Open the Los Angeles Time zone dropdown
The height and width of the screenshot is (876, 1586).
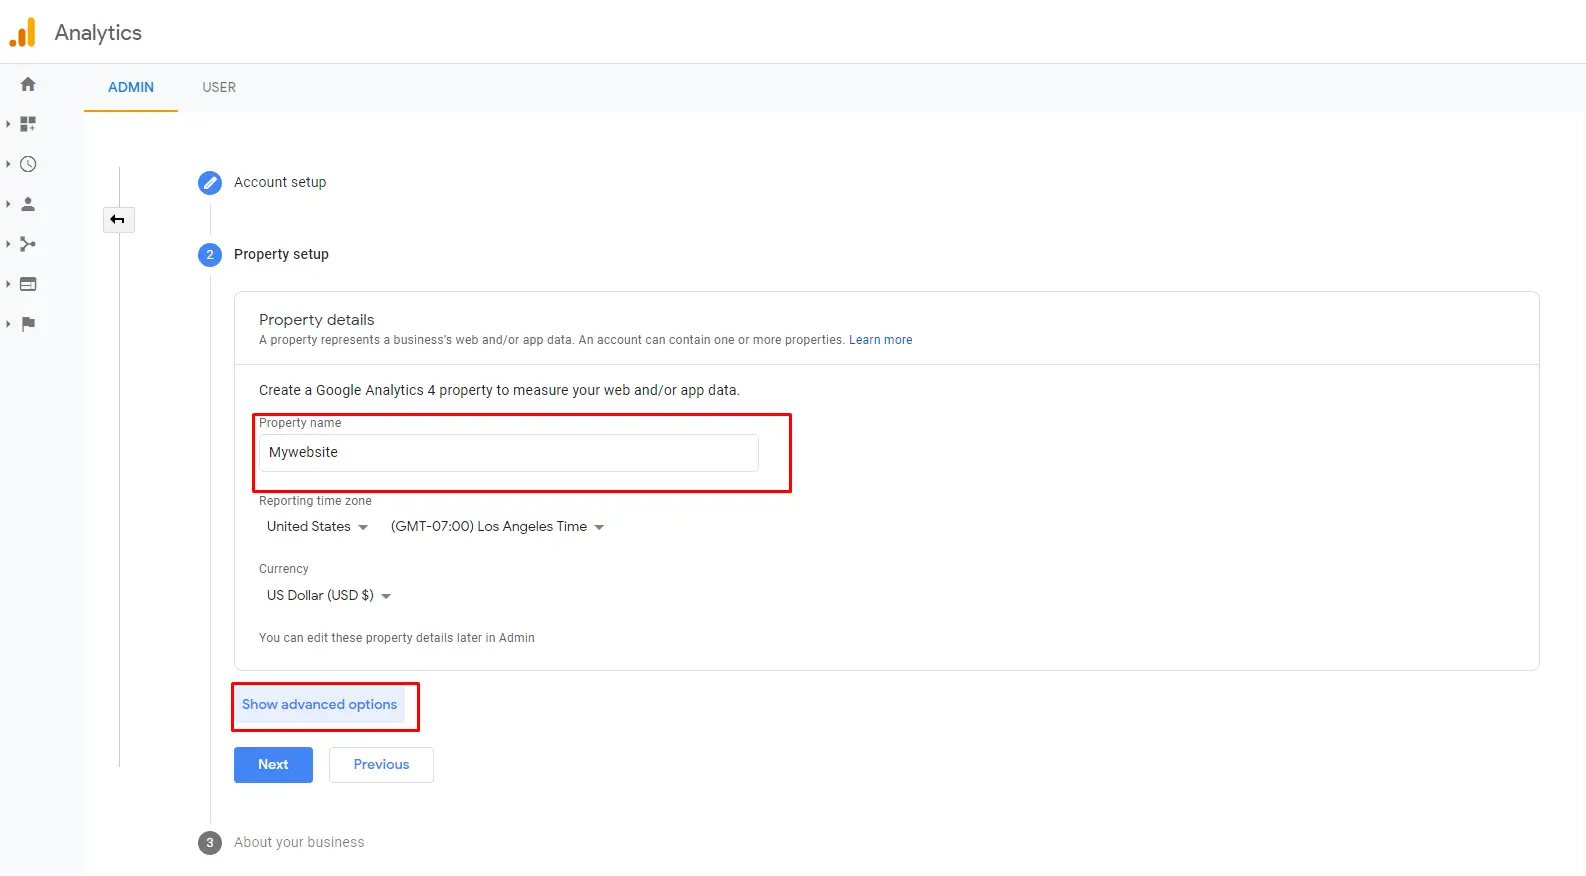click(x=497, y=526)
